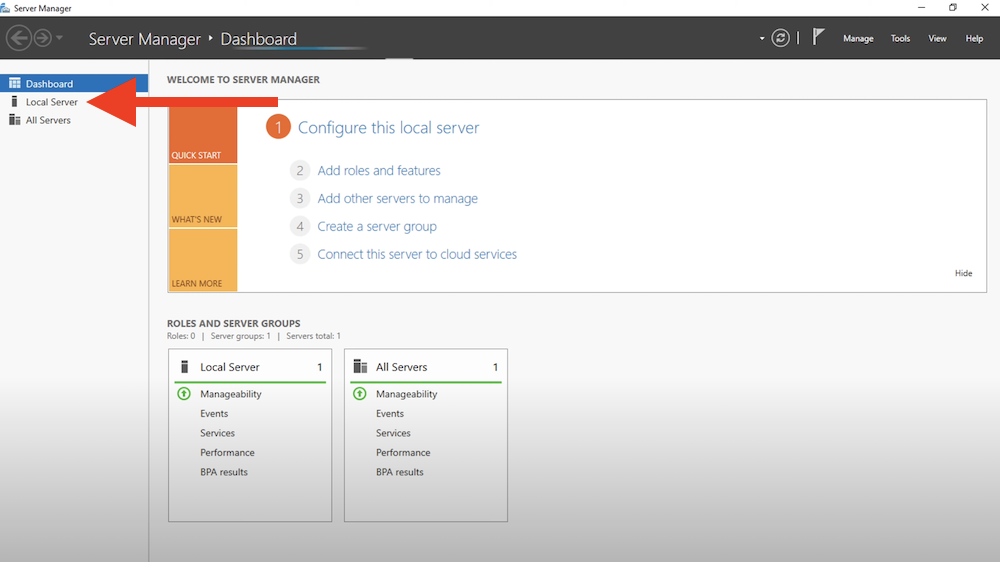Open dropdown arrow left of refresh icon

point(761,39)
